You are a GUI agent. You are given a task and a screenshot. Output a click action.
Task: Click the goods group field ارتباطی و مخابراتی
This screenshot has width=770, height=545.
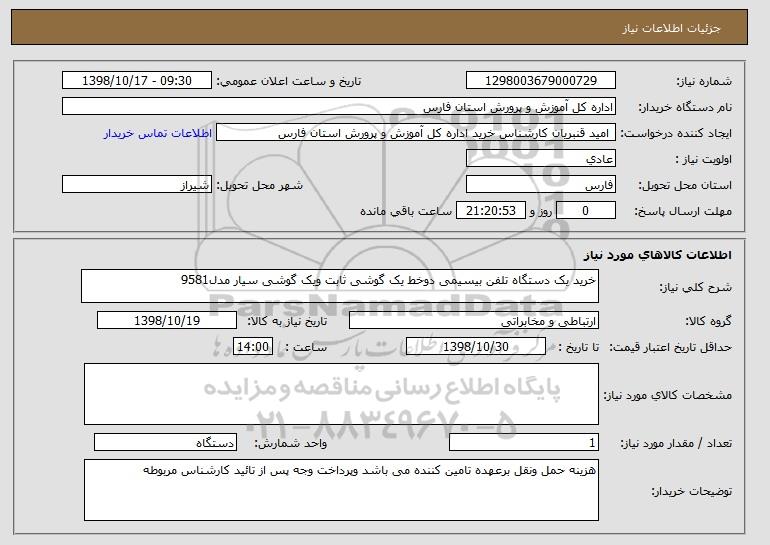474,321
